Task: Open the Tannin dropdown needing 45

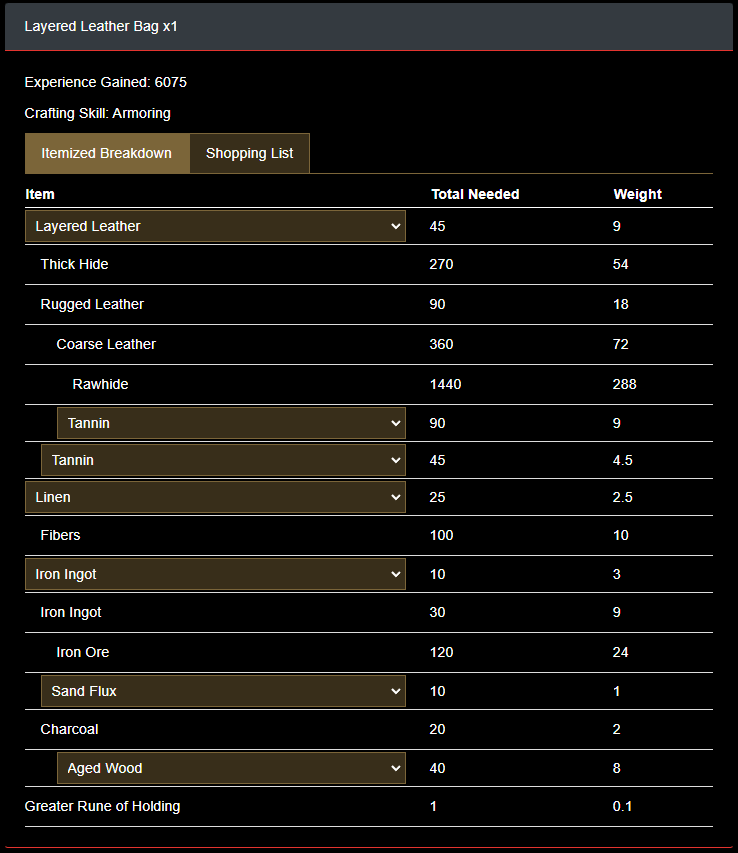Action: coord(223,460)
